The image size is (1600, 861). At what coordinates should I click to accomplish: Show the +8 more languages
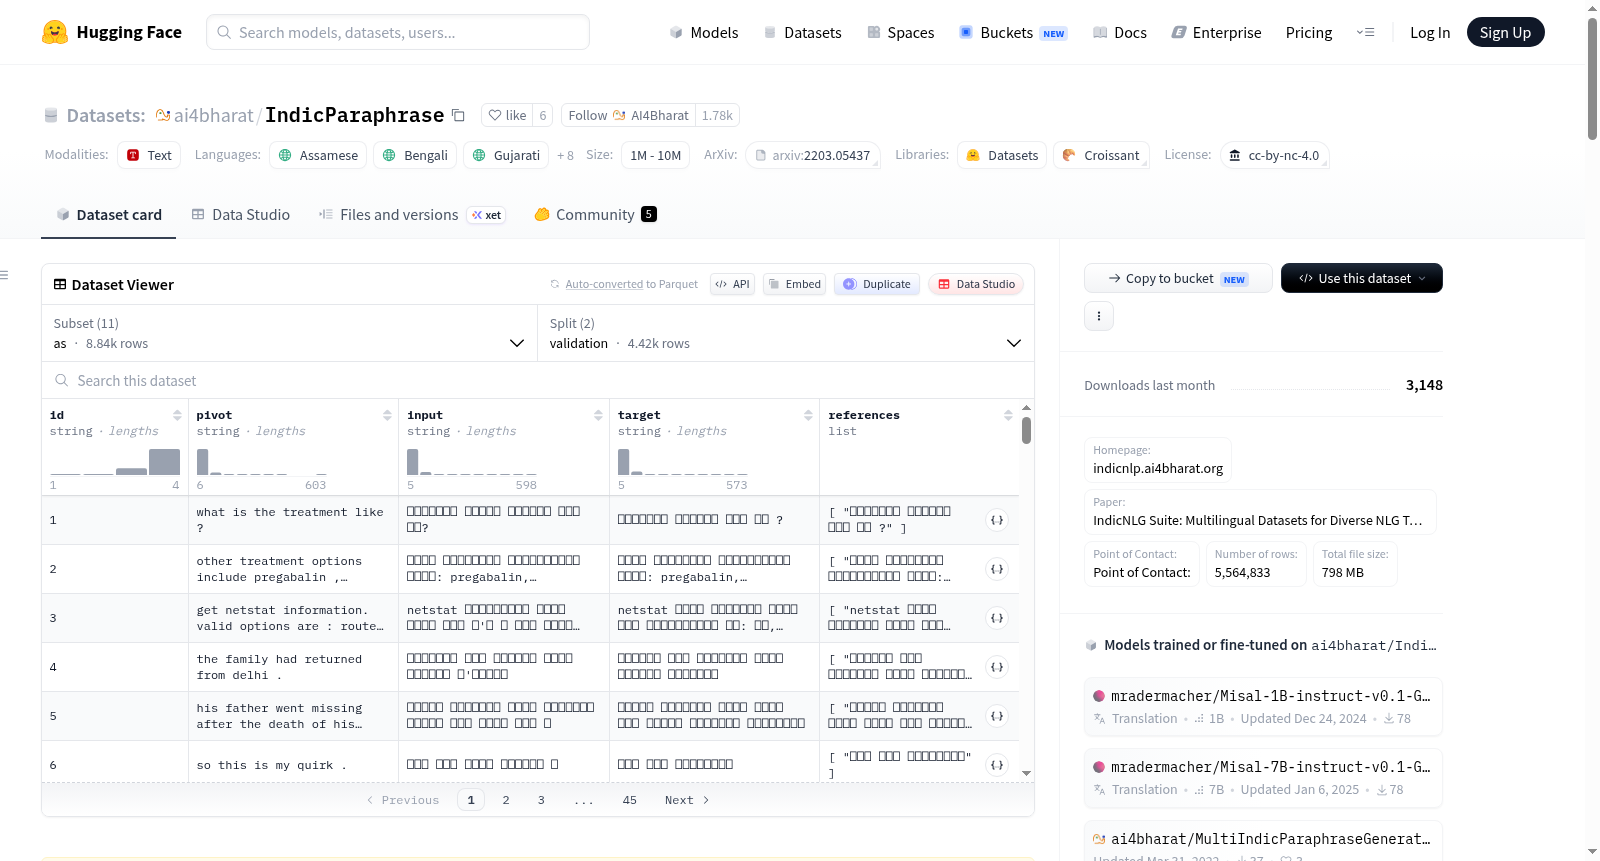(x=565, y=155)
